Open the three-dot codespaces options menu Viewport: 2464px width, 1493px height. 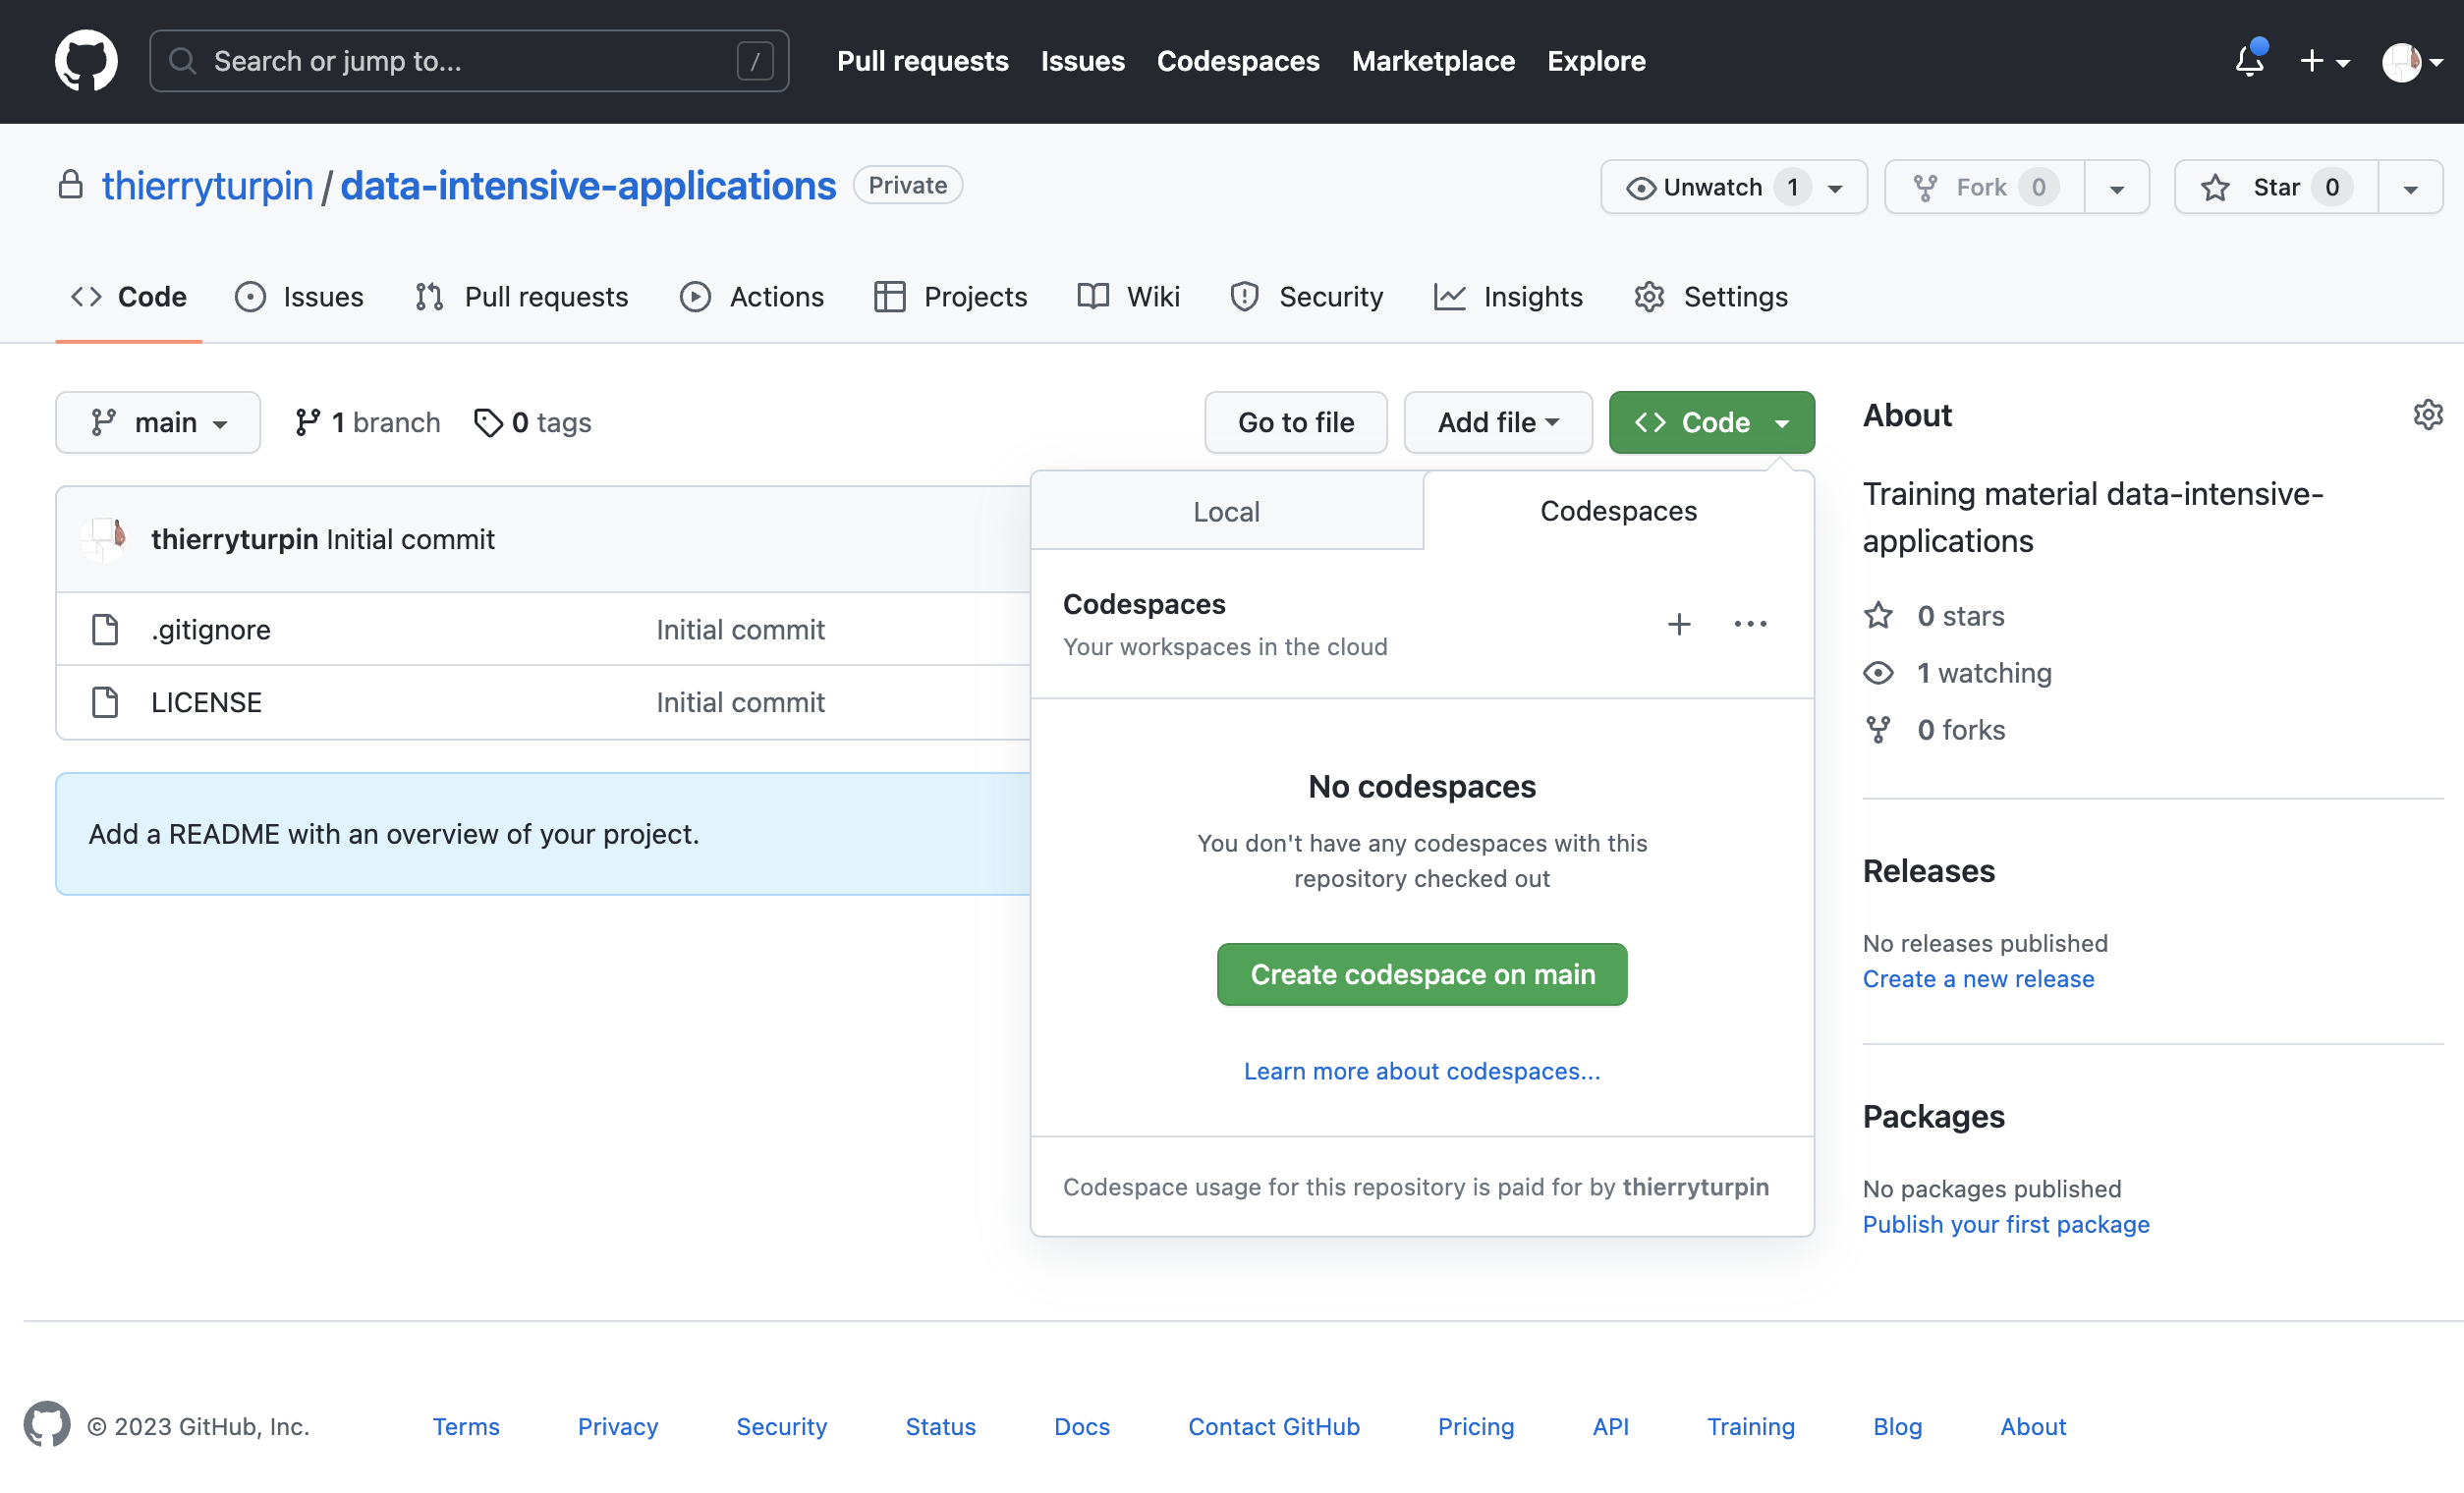pyautogui.click(x=1750, y=624)
